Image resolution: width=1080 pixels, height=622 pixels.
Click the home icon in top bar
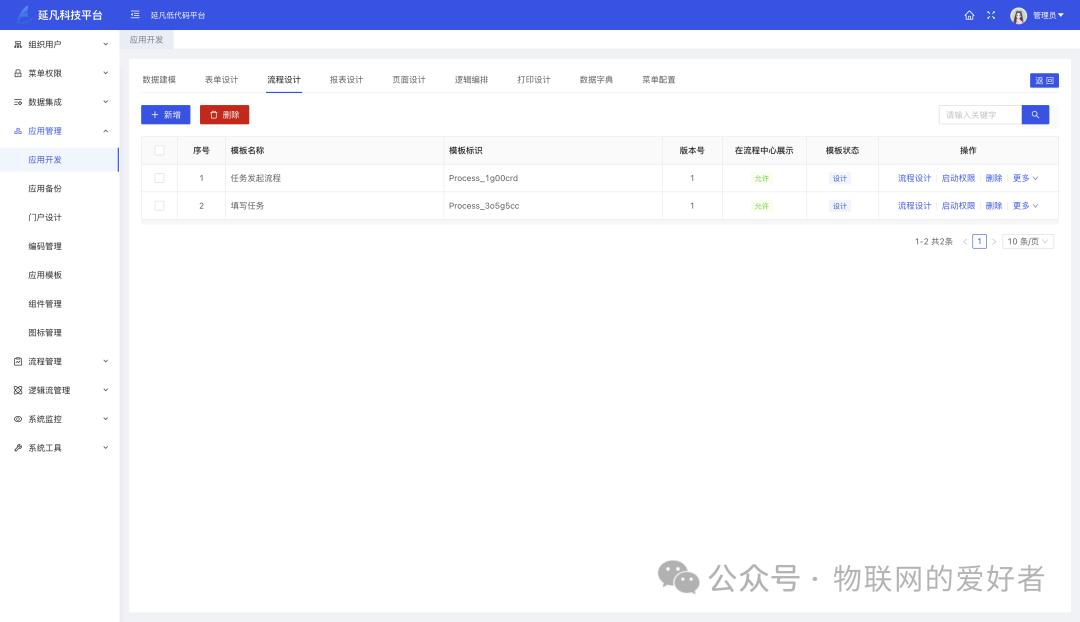[x=969, y=15]
